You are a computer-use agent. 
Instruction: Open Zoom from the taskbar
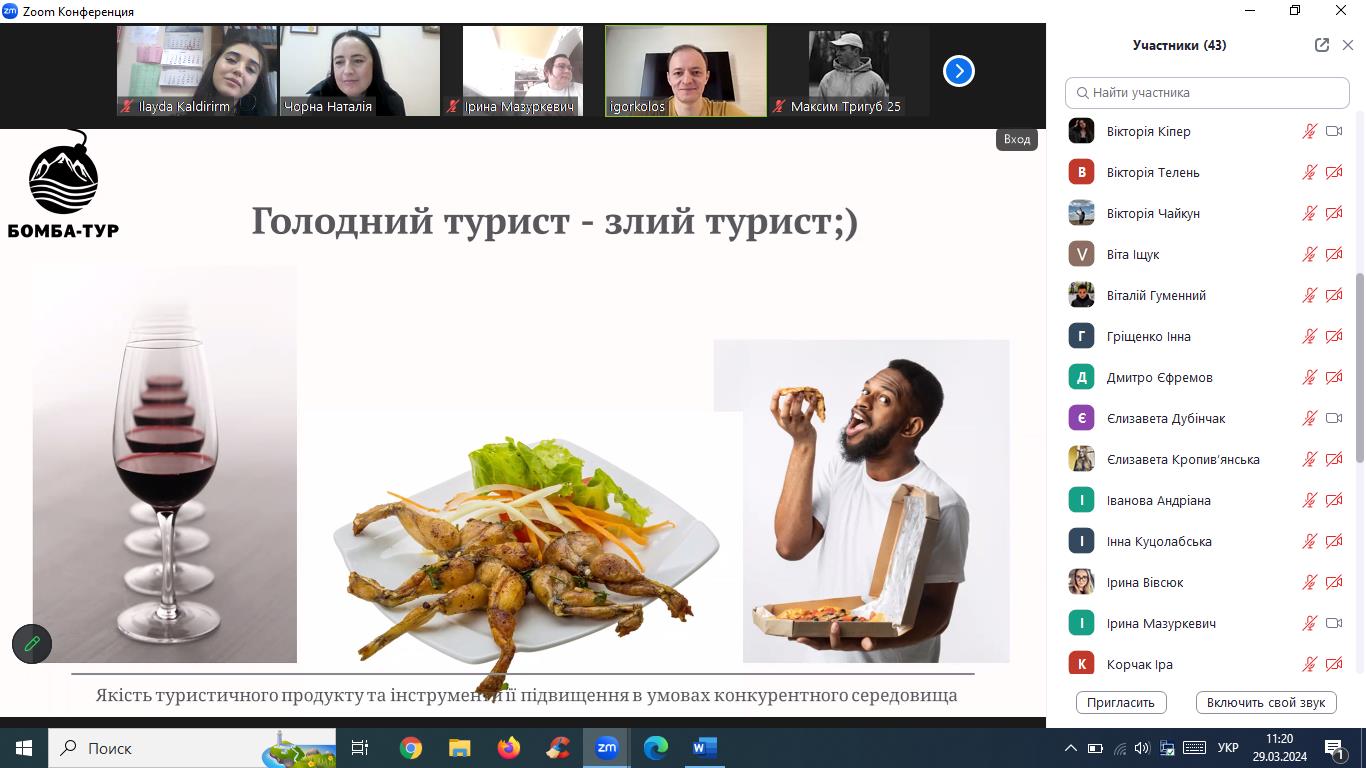point(607,748)
